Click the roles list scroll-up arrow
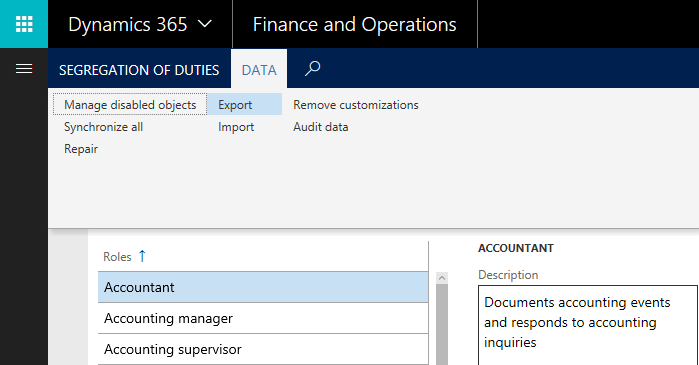 442,278
